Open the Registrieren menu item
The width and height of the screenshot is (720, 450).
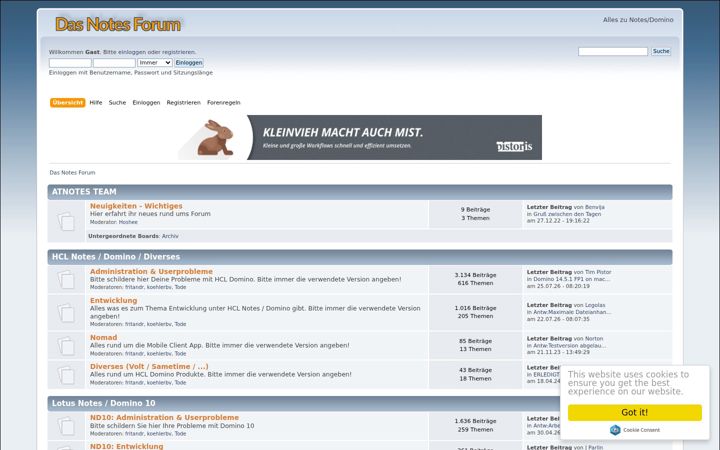(184, 102)
